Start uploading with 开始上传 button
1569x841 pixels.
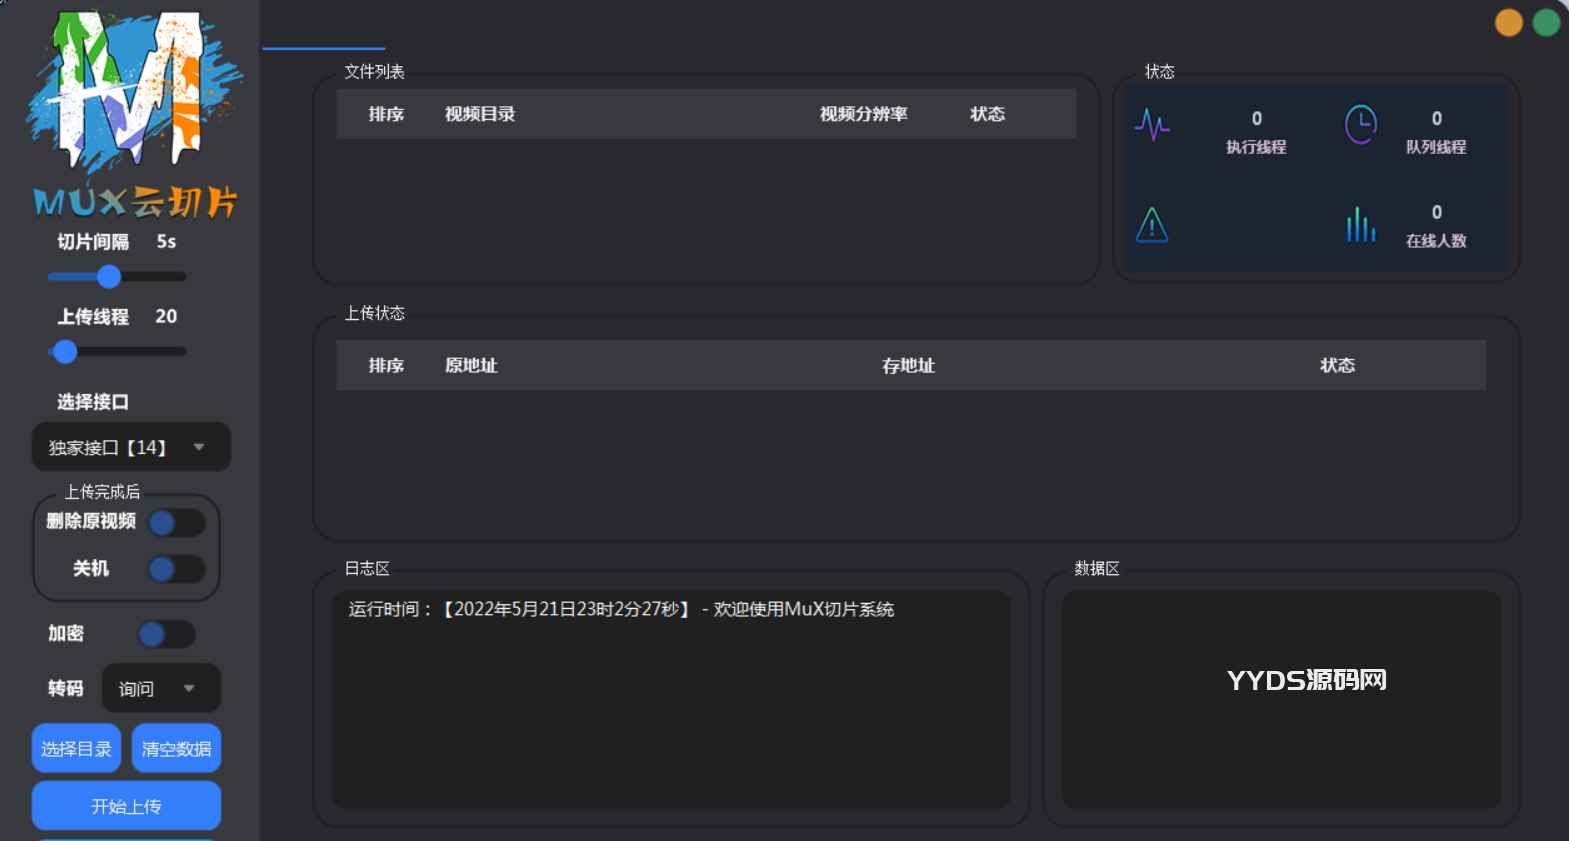tap(126, 806)
